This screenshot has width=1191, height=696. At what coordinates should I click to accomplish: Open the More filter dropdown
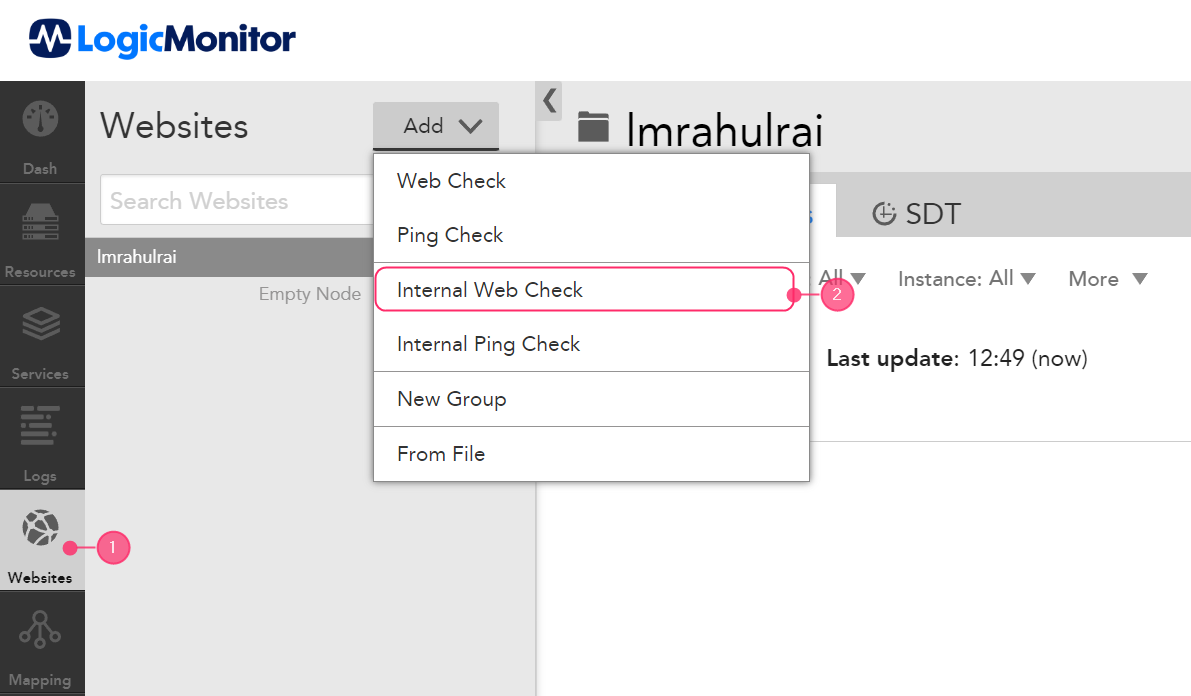(x=1107, y=279)
